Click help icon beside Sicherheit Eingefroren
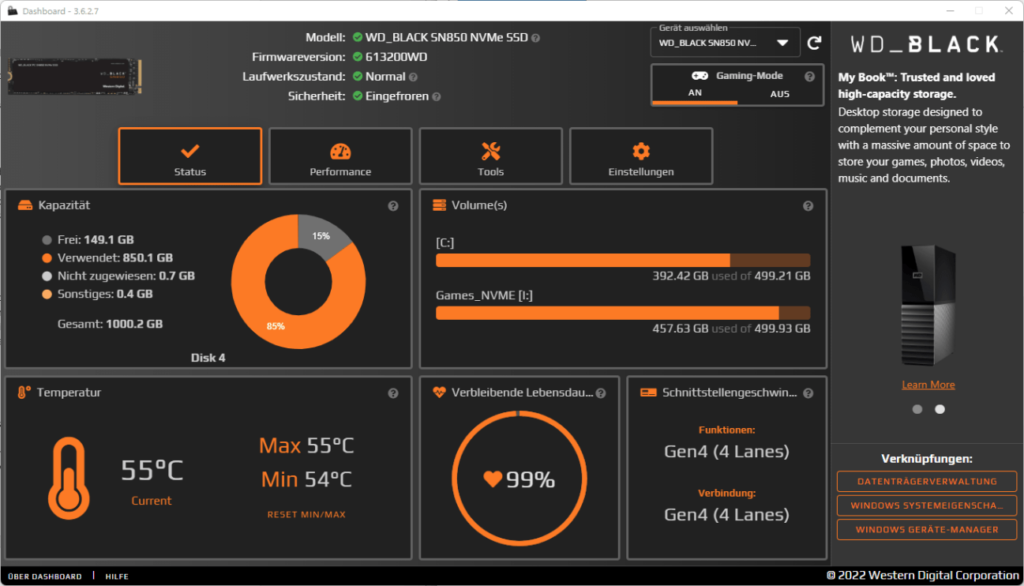 click(x=437, y=97)
